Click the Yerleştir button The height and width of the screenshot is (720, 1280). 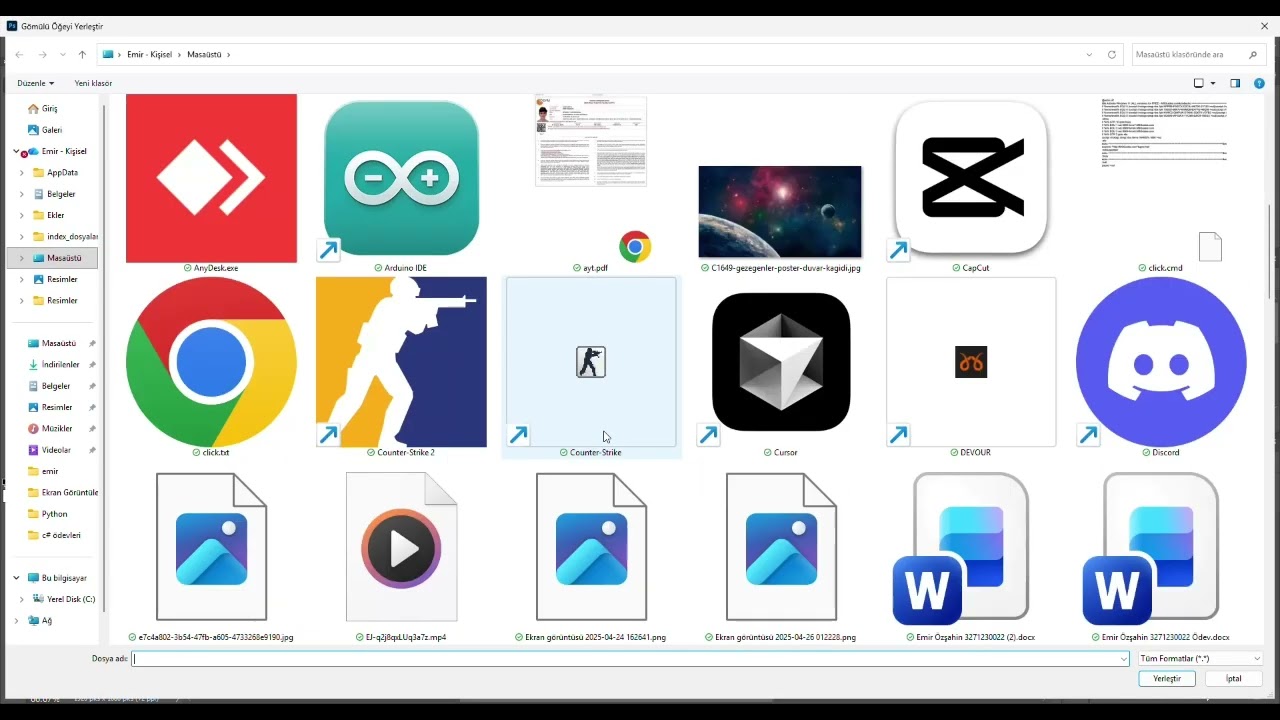(1167, 678)
